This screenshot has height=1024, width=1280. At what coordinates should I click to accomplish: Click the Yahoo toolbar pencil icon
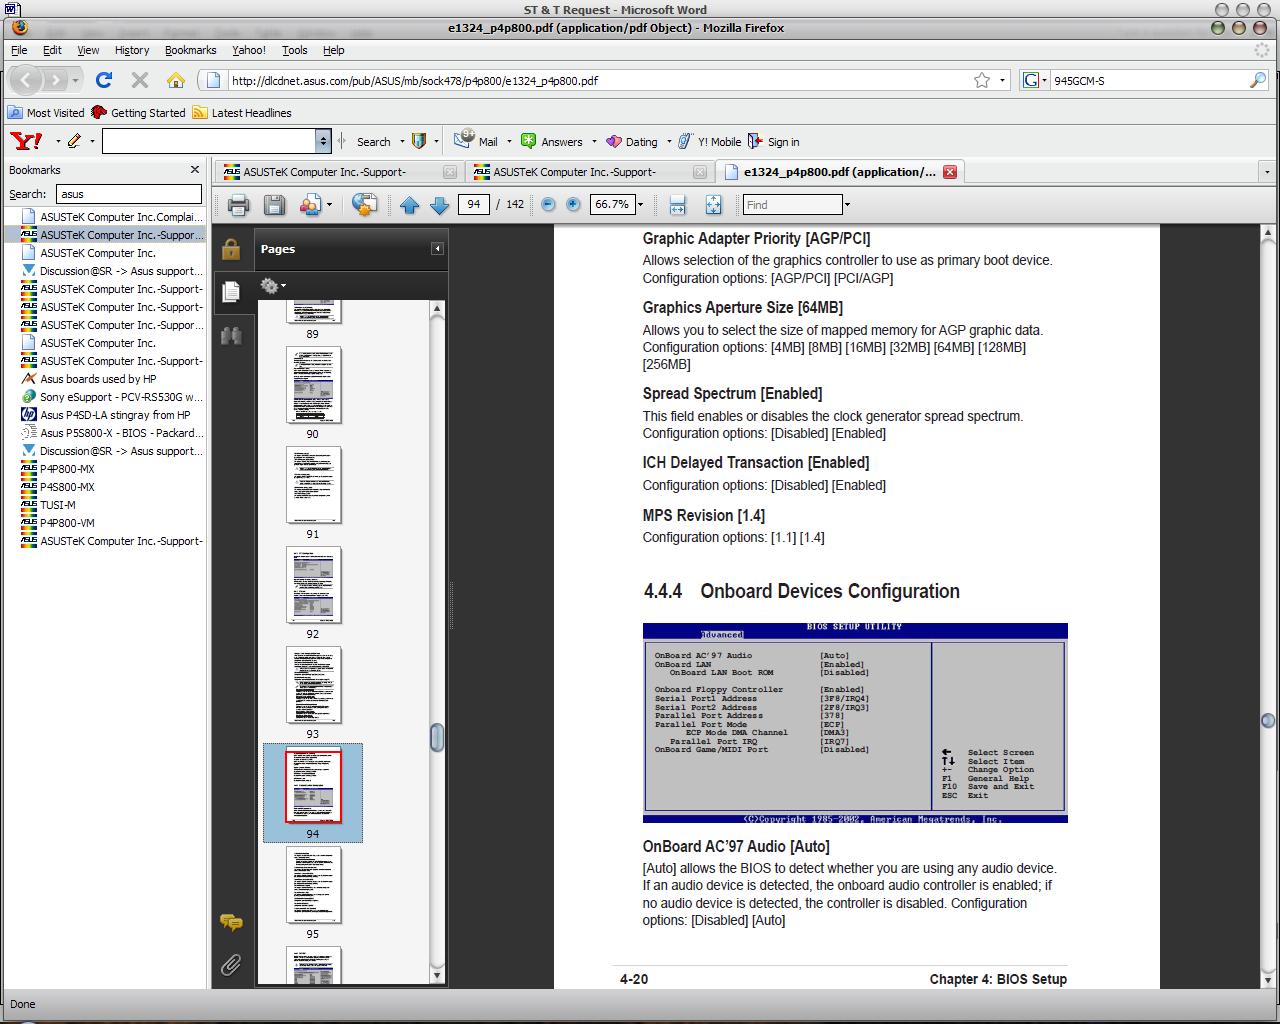click(74, 141)
